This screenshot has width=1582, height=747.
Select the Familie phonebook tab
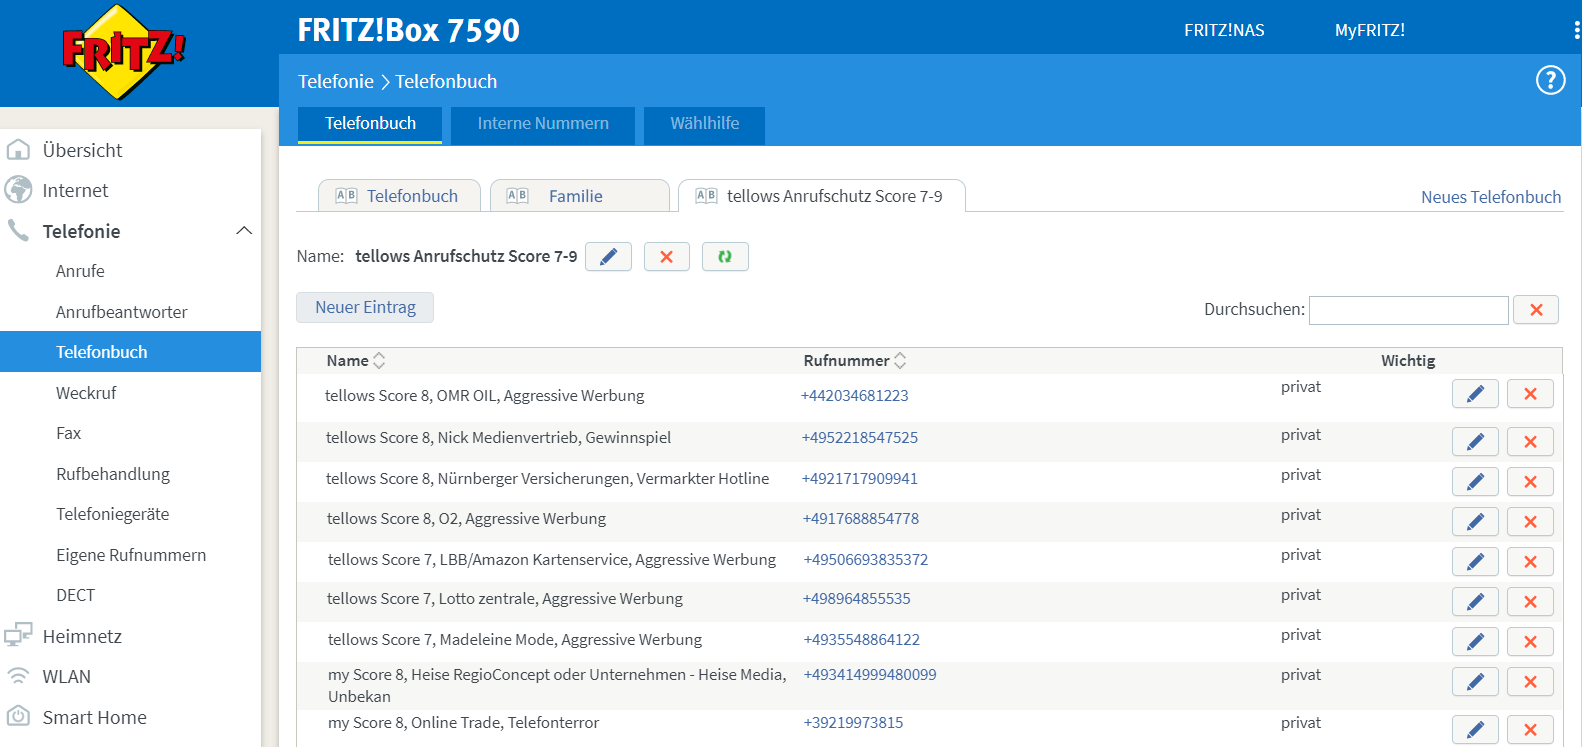(576, 196)
